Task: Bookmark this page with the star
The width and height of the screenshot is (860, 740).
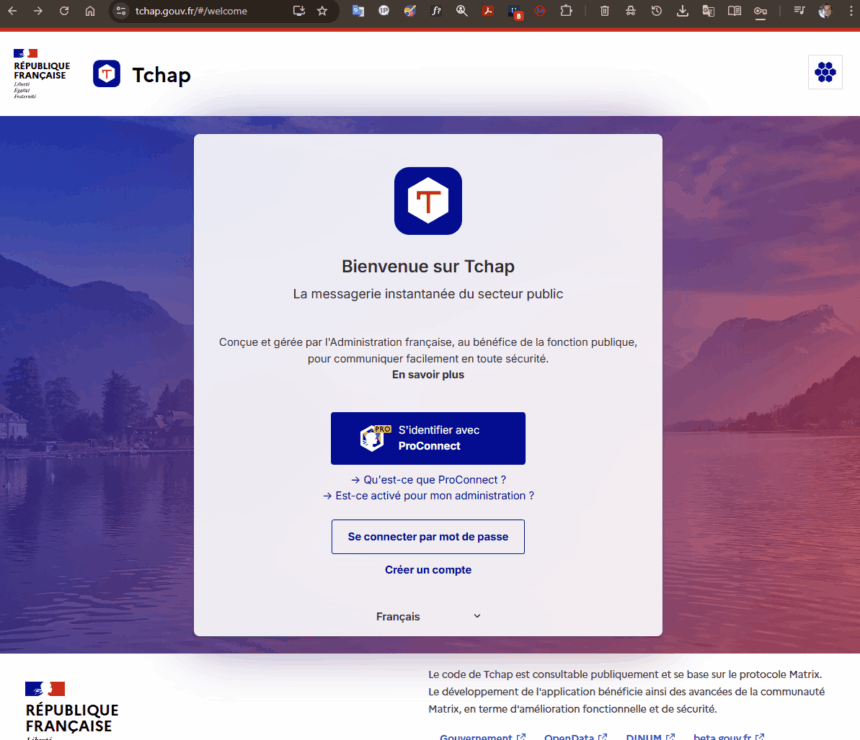Action: 322,10
